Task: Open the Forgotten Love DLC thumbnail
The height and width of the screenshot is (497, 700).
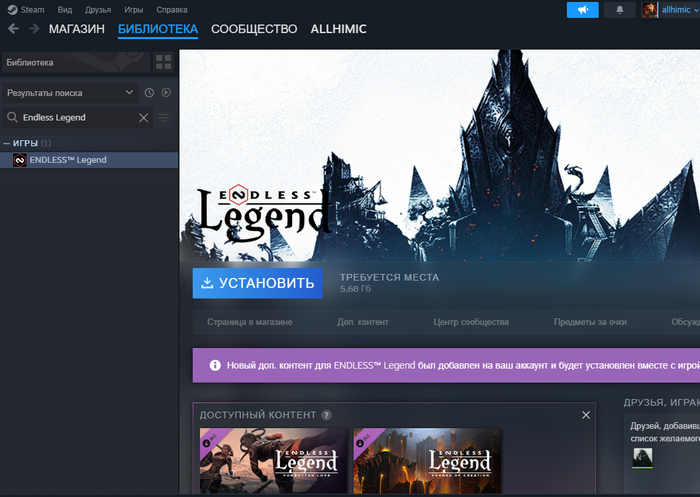Action: pos(273,461)
